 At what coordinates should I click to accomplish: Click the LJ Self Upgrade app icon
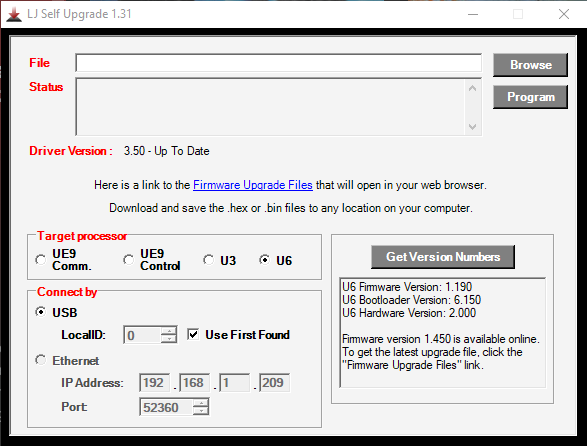click(x=14, y=15)
